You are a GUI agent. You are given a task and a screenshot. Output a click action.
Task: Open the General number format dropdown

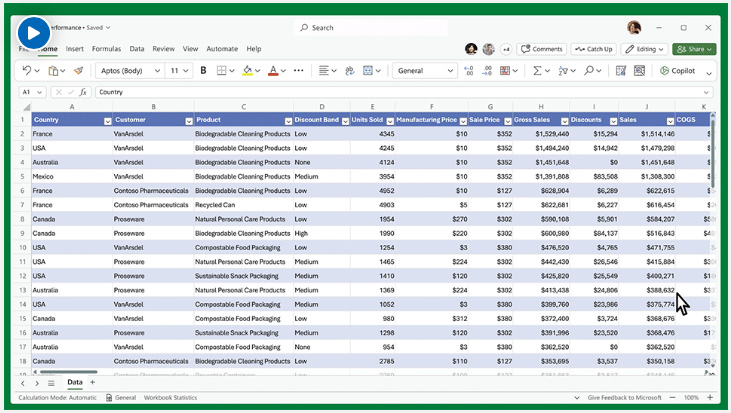click(x=424, y=71)
